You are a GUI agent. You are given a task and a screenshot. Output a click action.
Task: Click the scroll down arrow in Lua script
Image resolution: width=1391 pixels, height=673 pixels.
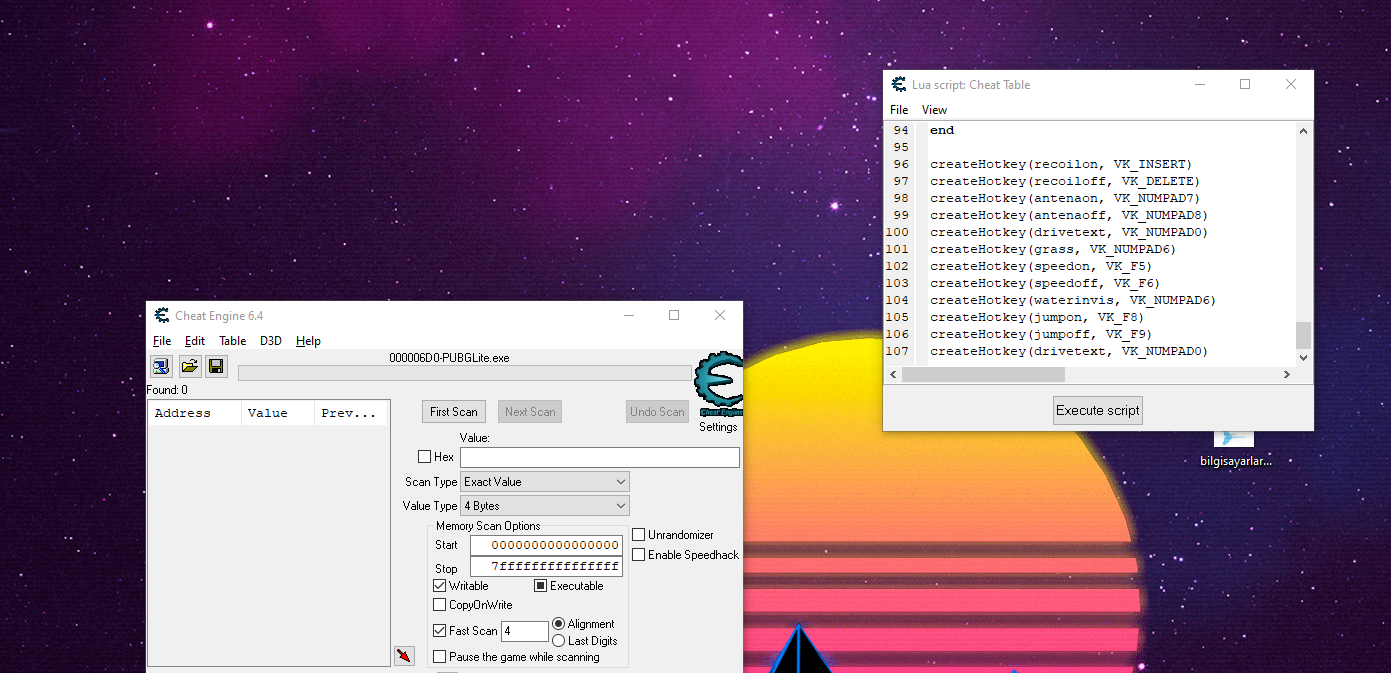point(1303,357)
